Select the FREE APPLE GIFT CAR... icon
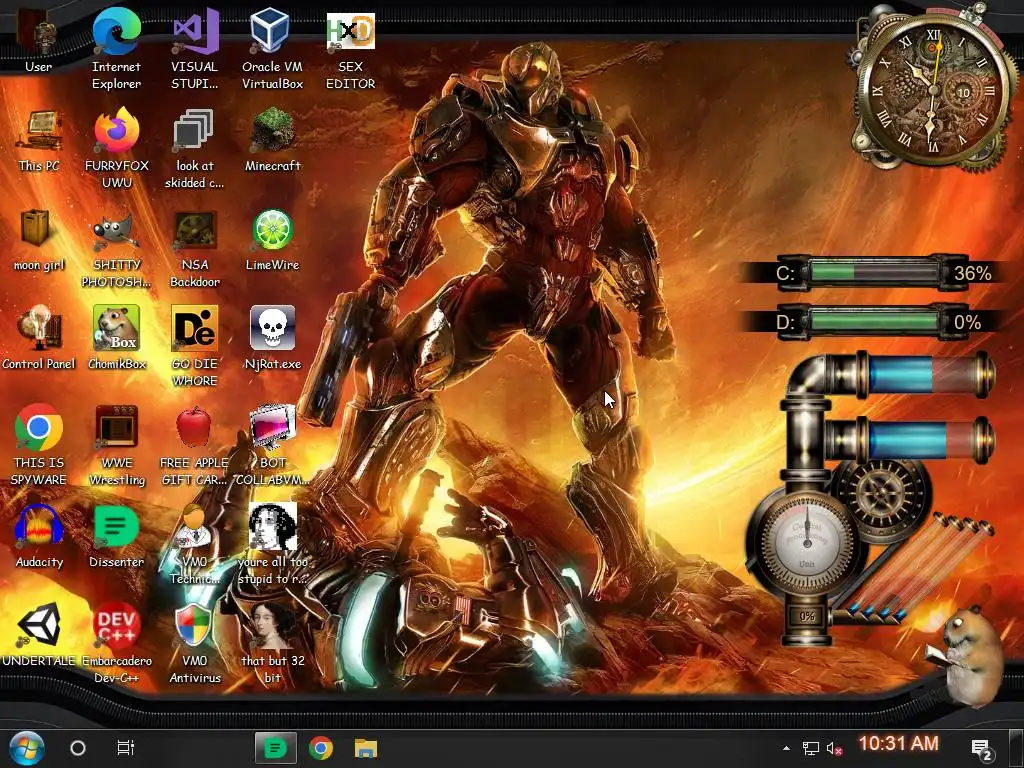Screen dimensions: 1024x768 pyautogui.click(x=195, y=445)
